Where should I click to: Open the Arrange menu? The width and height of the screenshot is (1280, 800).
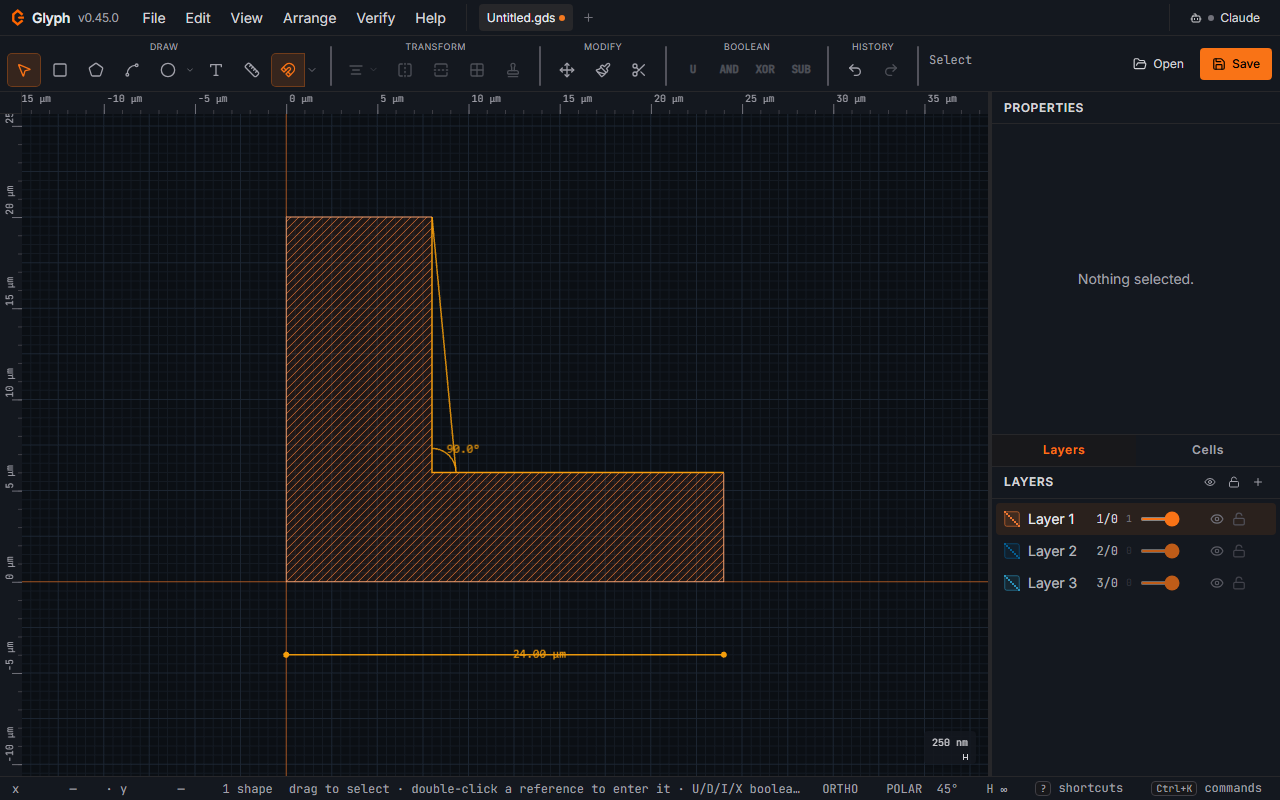[310, 18]
